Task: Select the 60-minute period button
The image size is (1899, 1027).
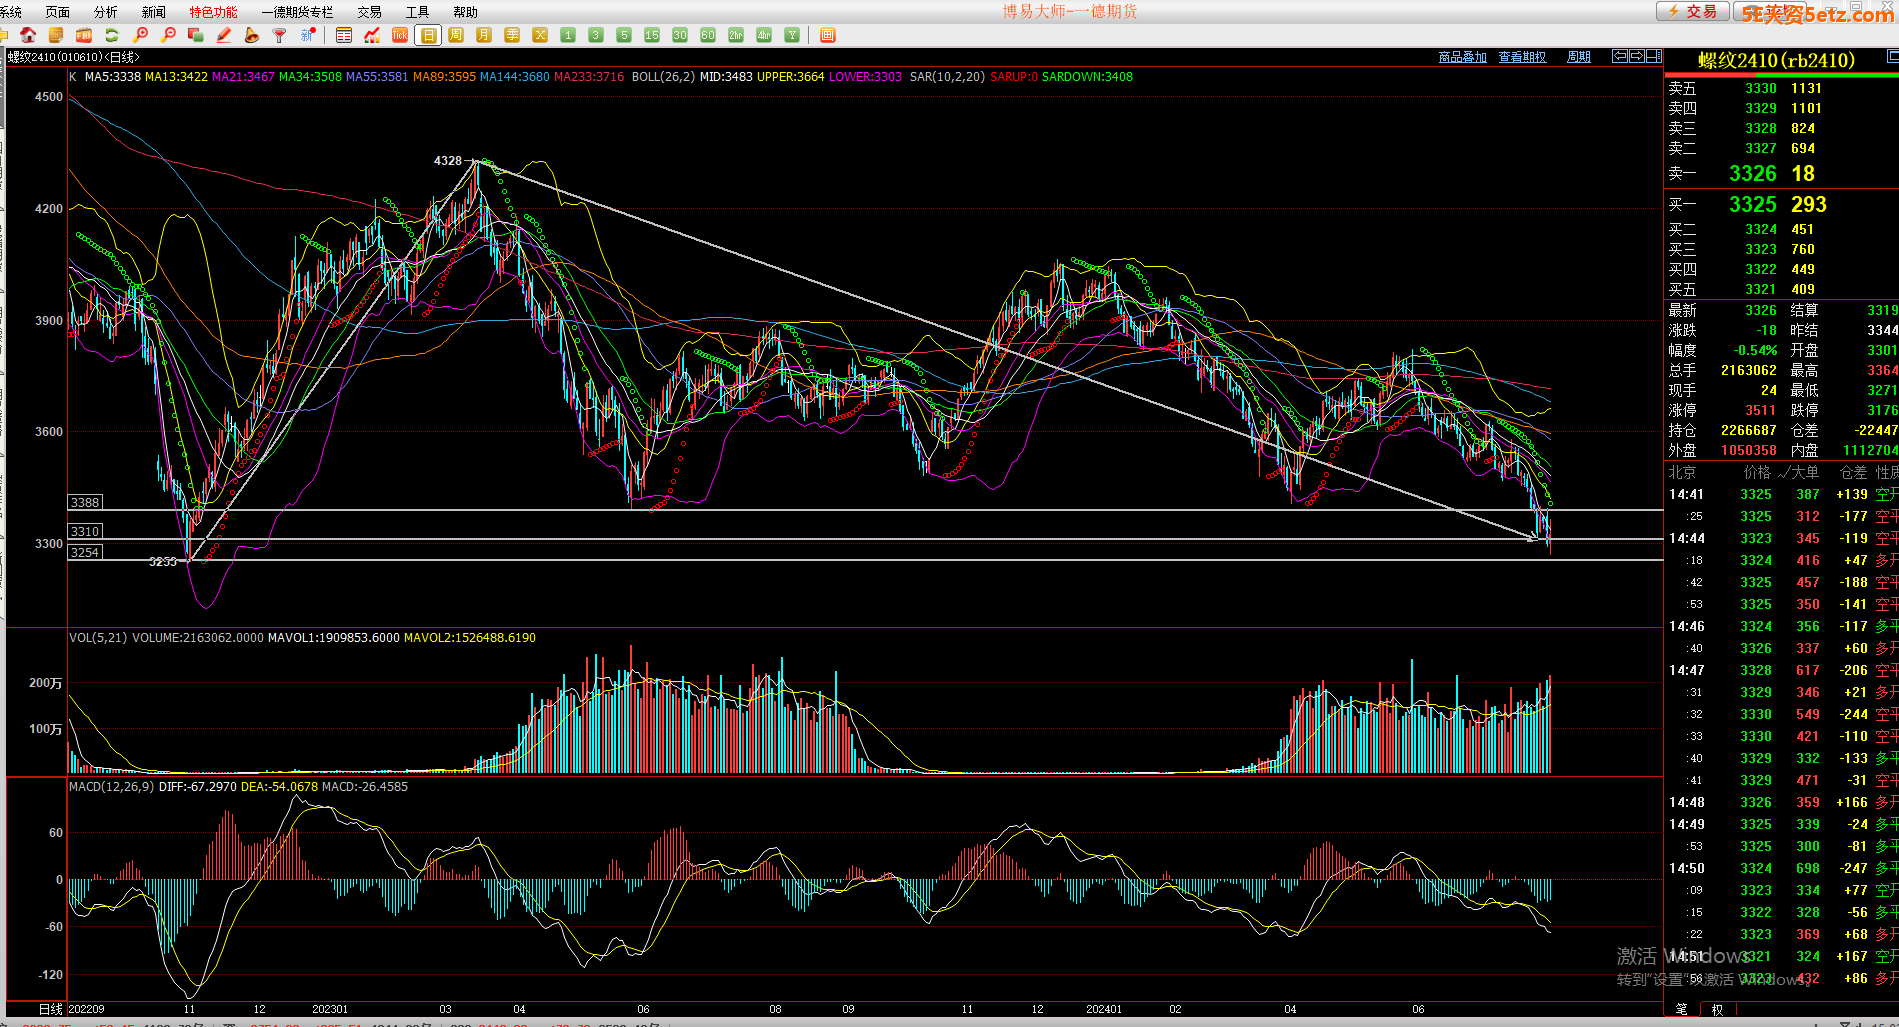Action: coord(708,35)
